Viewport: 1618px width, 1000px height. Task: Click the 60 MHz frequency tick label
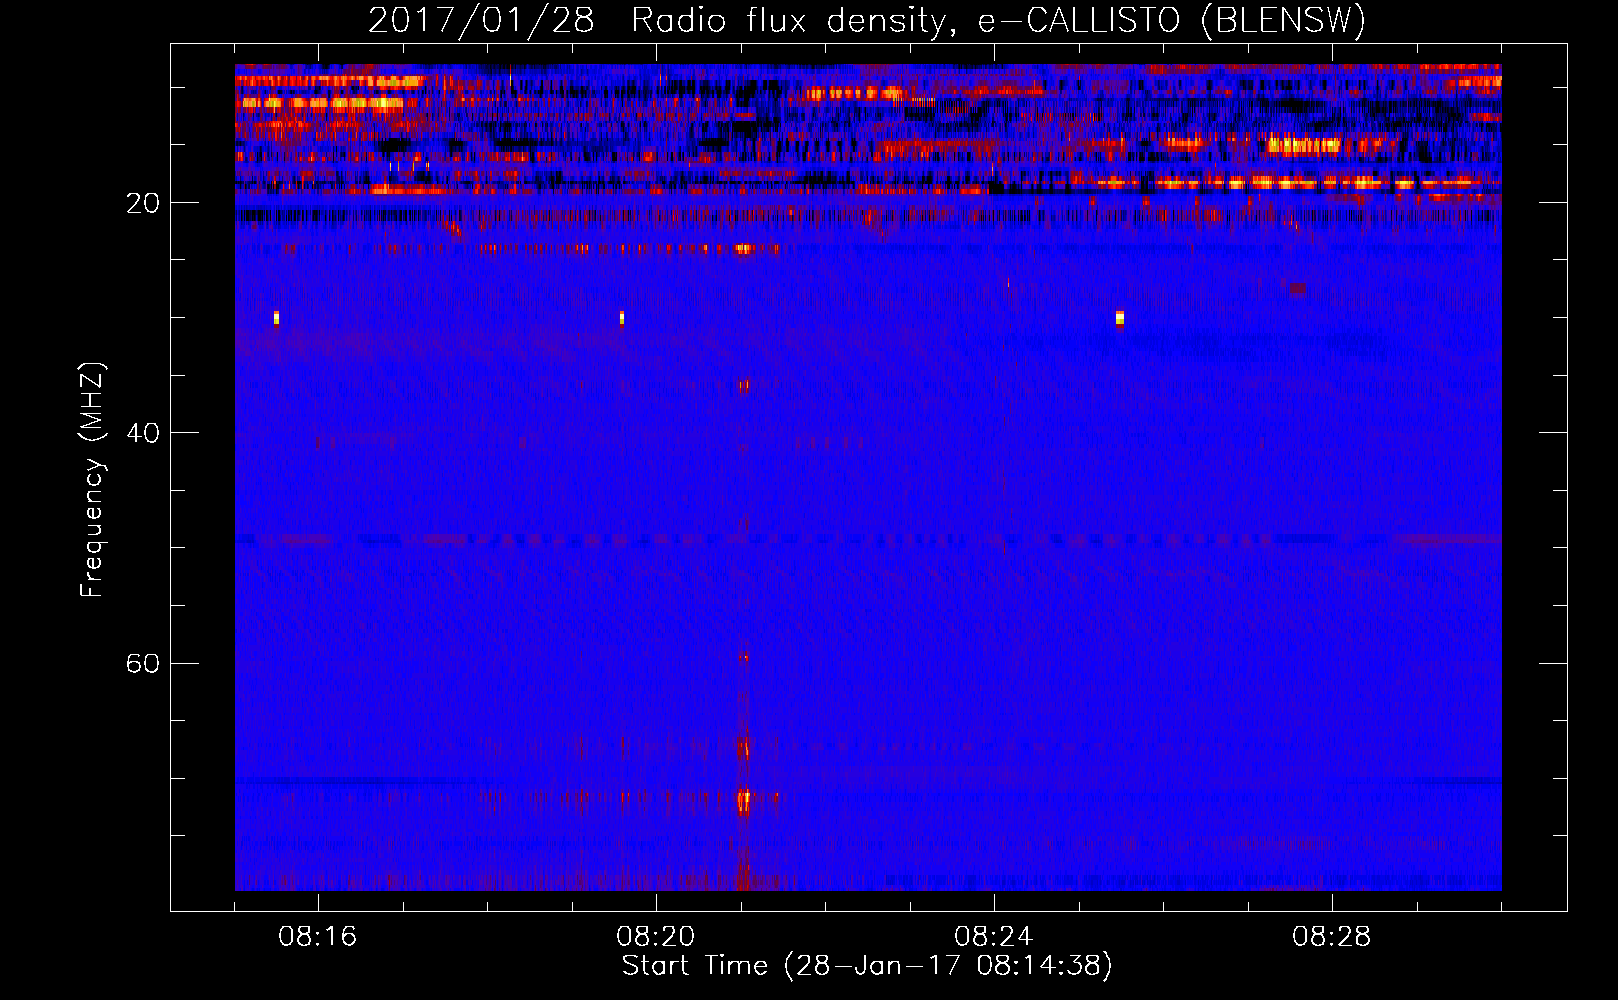point(143,663)
